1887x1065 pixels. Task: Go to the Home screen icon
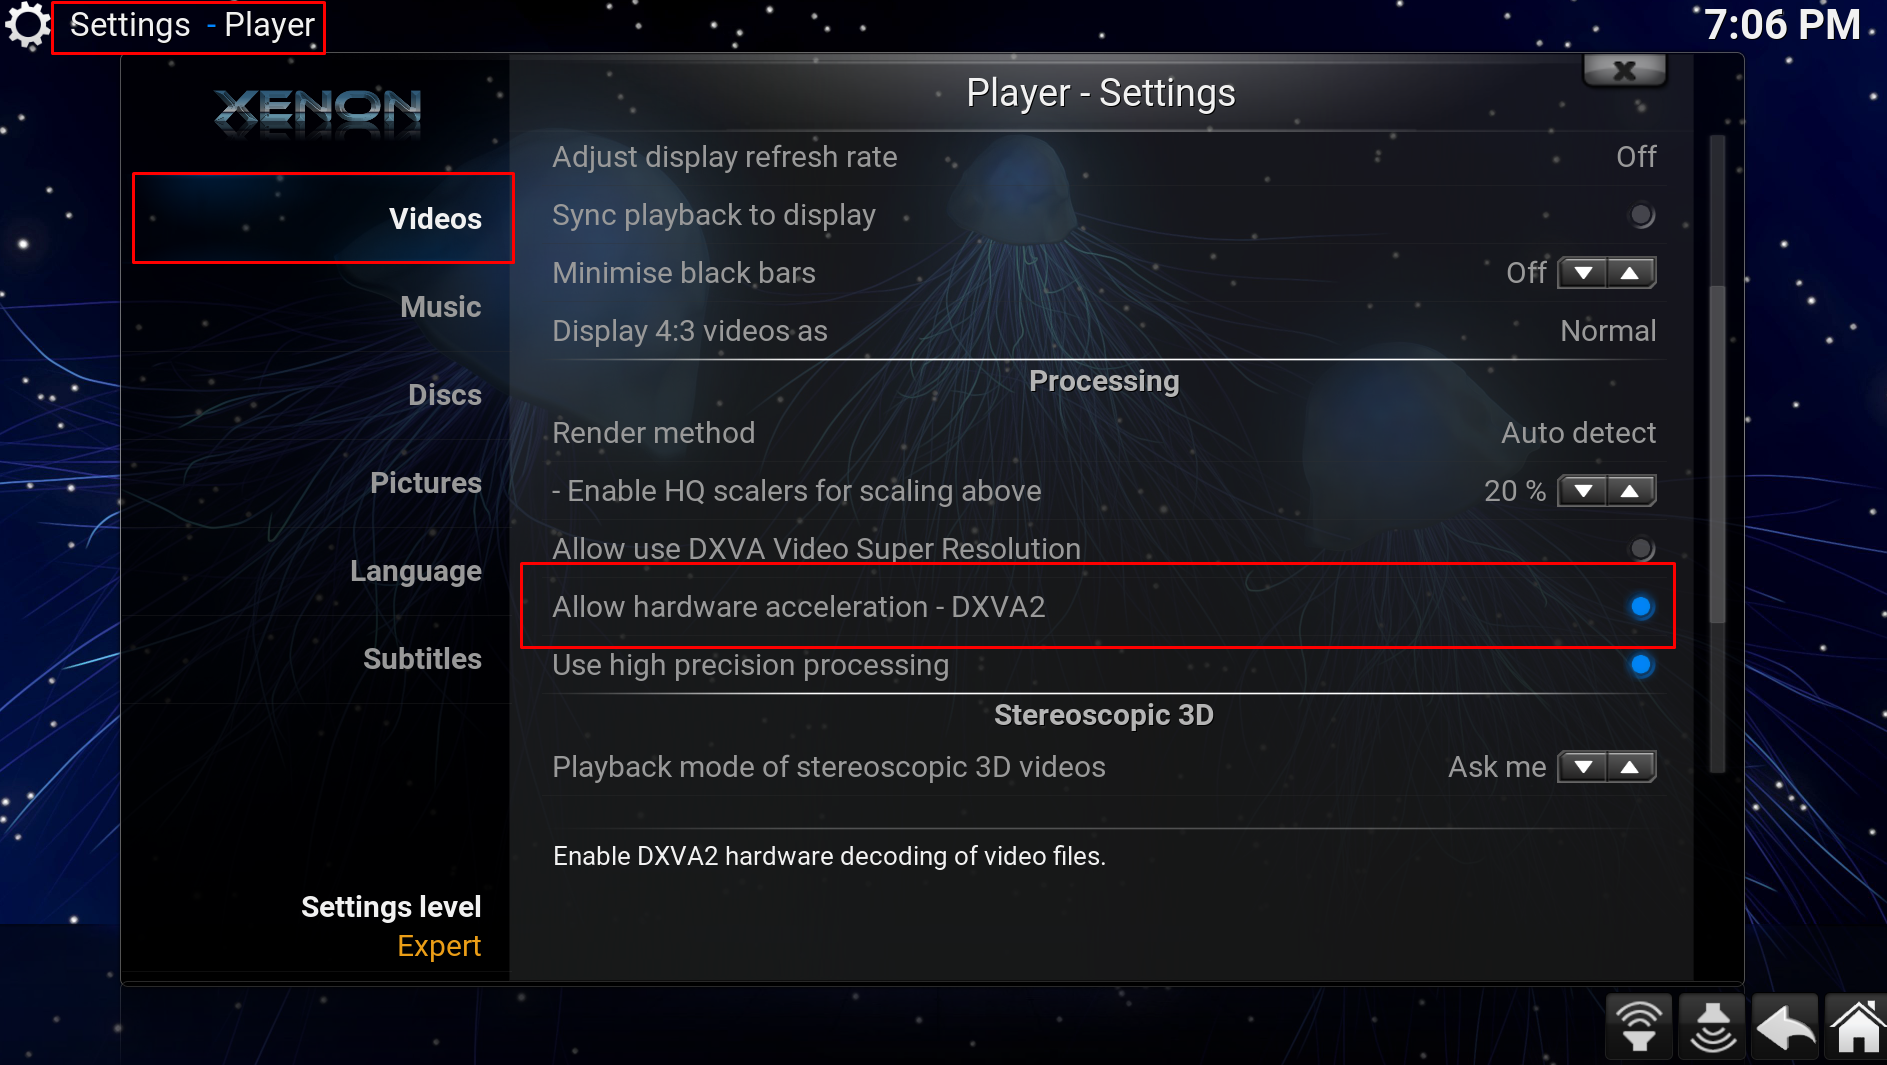click(x=1858, y=1027)
